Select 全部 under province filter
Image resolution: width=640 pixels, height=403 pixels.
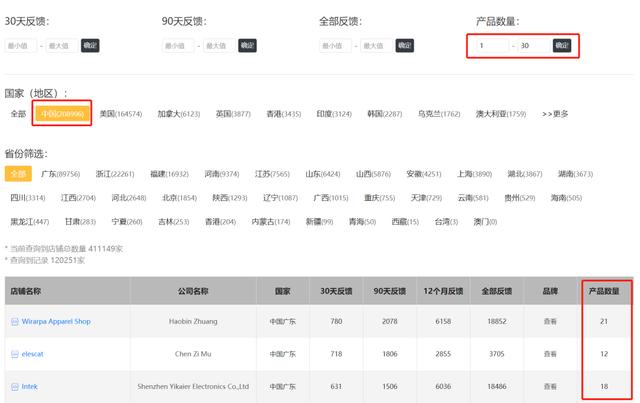click(18, 174)
